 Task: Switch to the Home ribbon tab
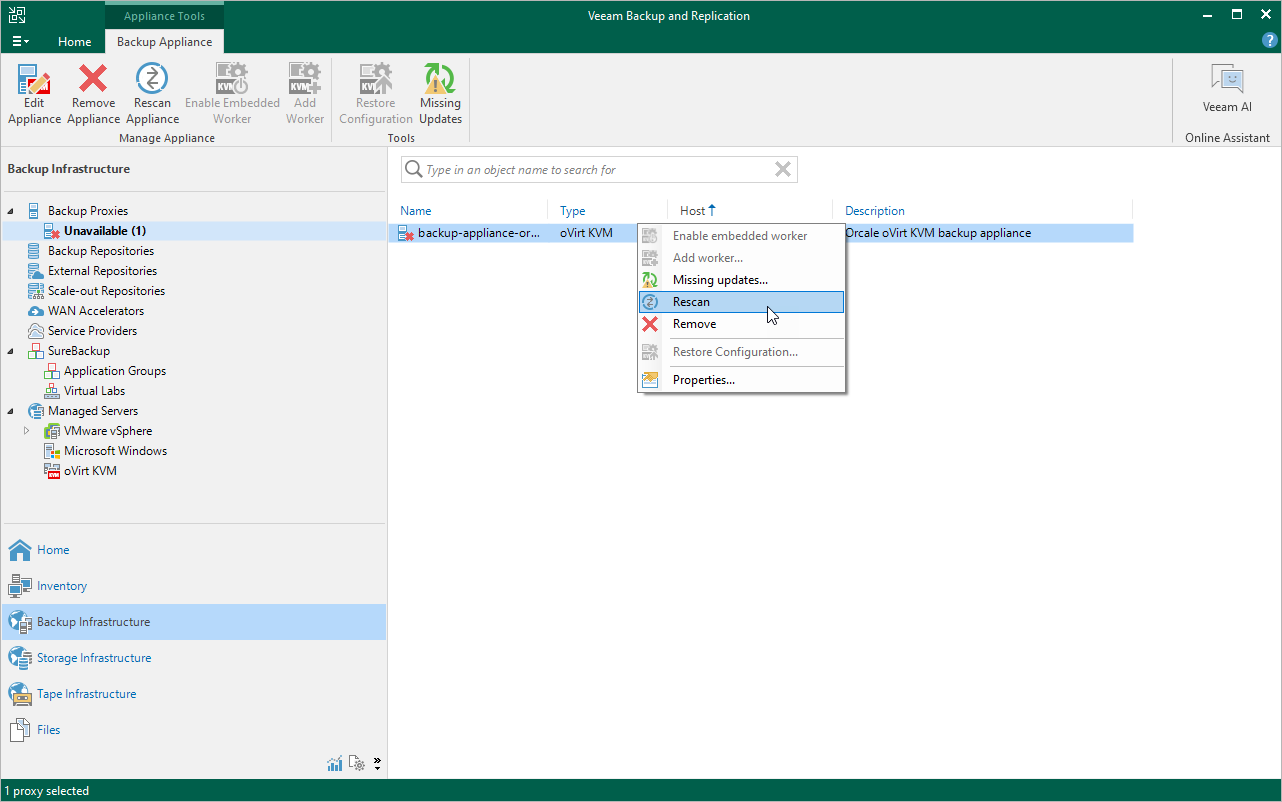coord(75,42)
